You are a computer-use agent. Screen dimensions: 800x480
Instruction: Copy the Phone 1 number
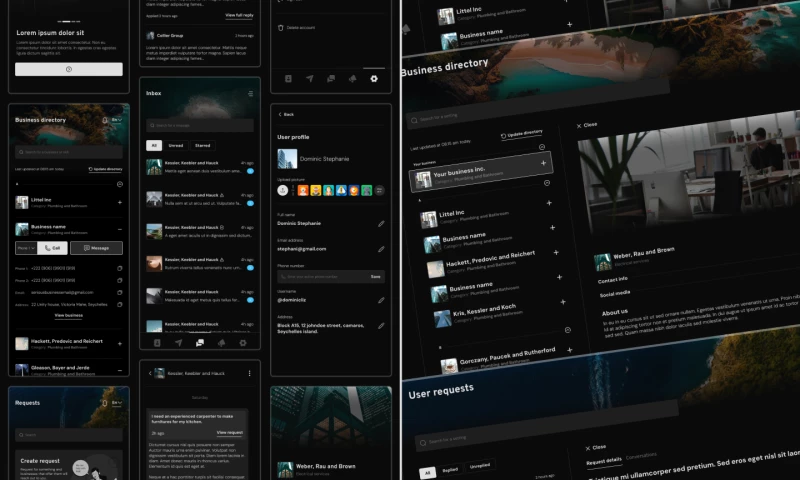120,268
